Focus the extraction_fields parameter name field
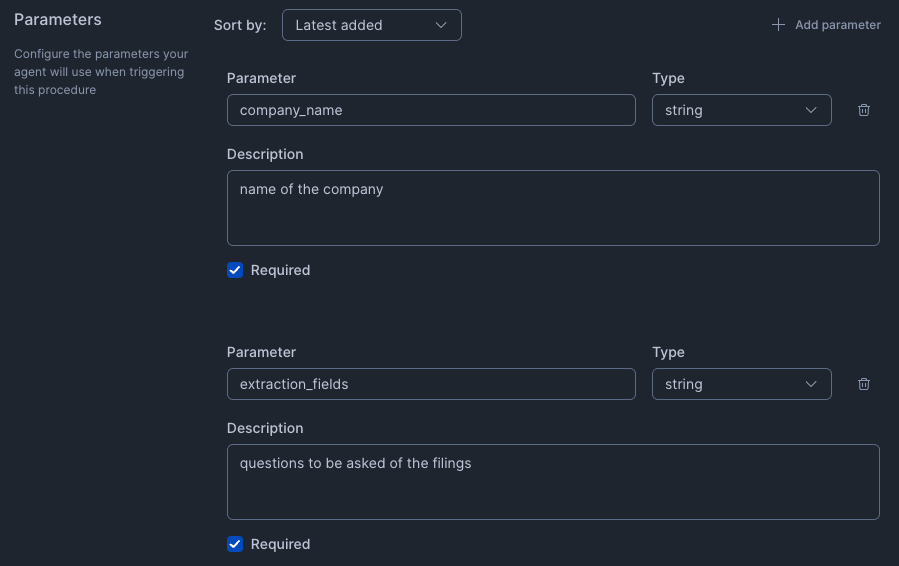This screenshot has height=566, width=899. 431,384
